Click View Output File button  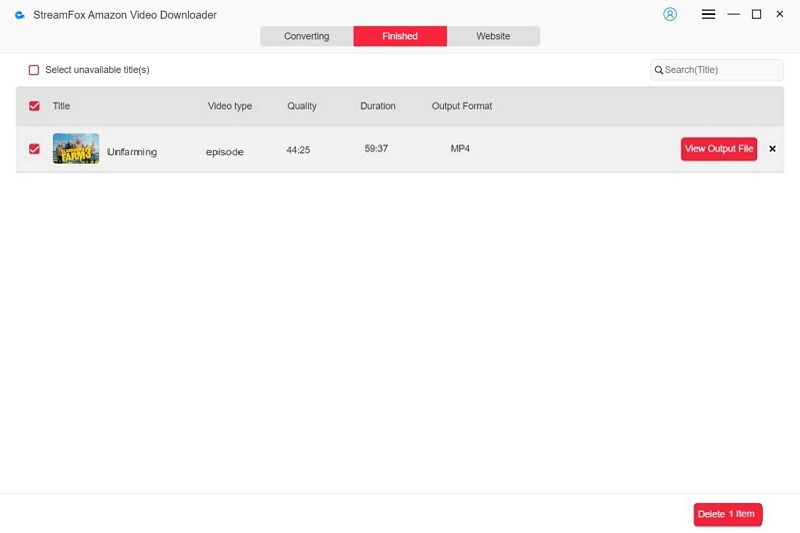[719, 149]
